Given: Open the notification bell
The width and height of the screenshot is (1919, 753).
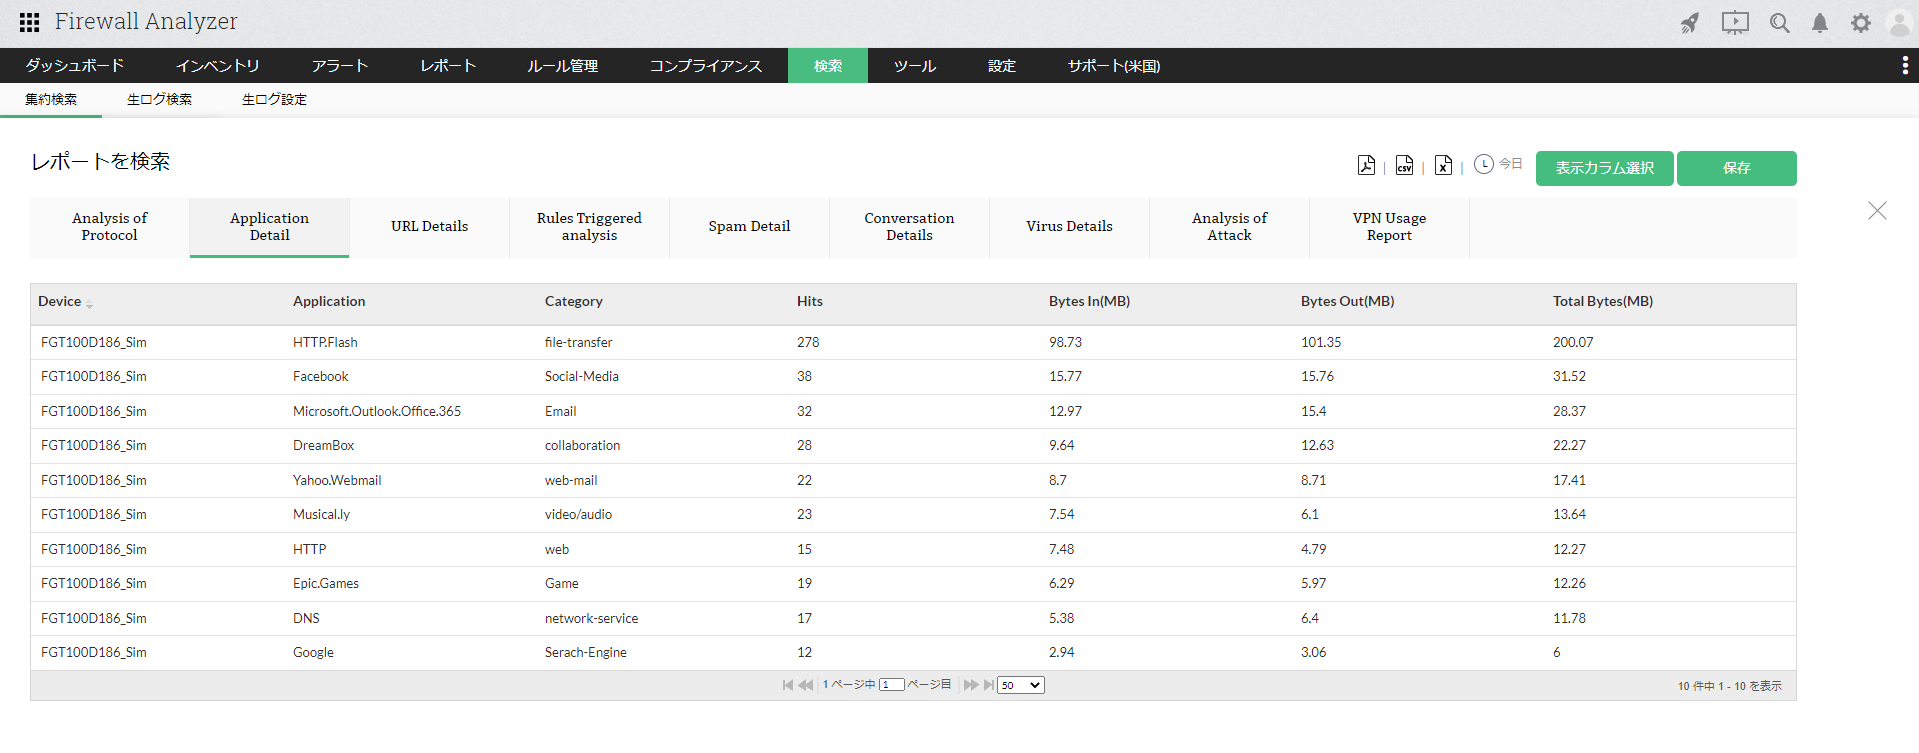Looking at the screenshot, I should pyautogui.click(x=1820, y=23).
